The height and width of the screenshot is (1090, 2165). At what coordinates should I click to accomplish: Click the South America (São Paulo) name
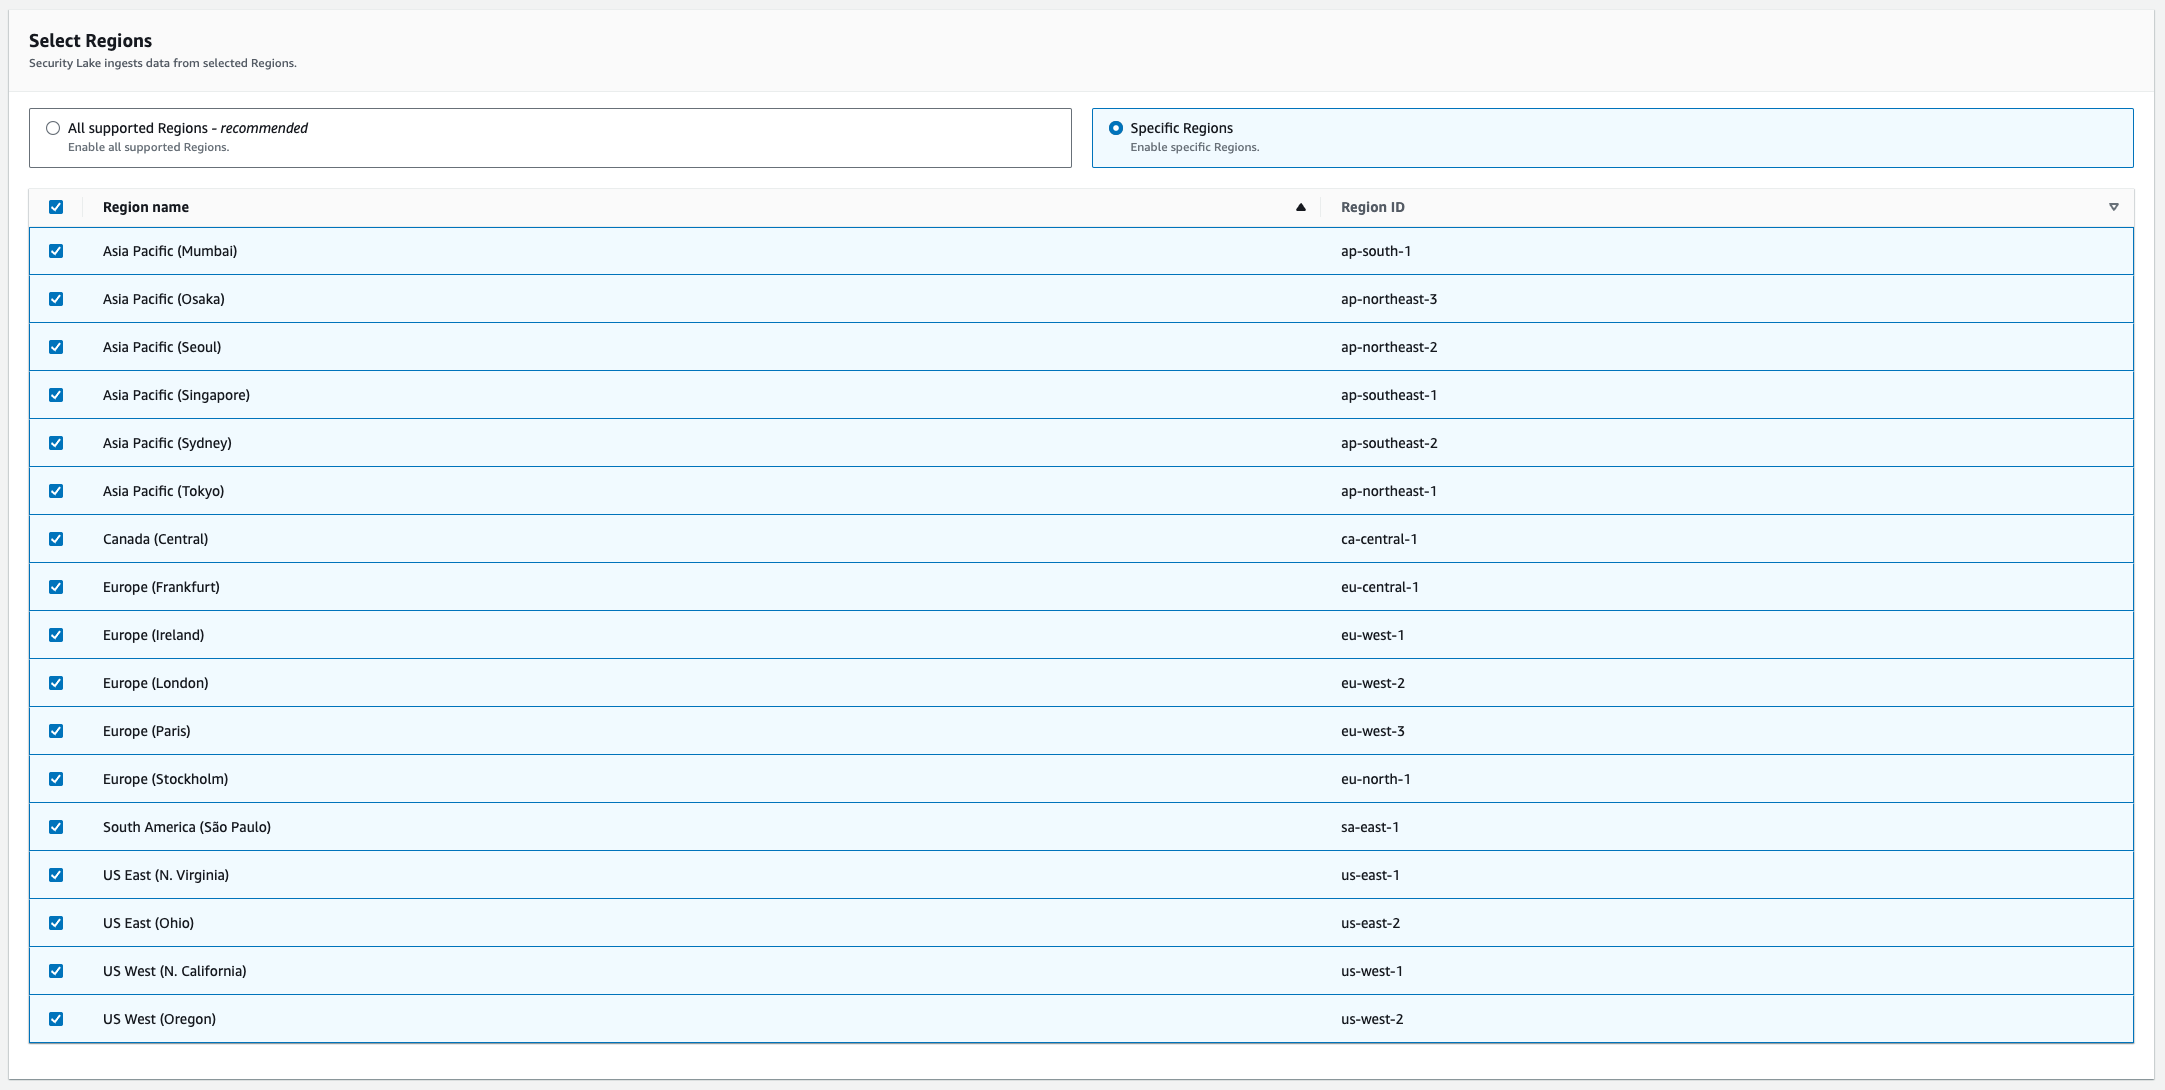click(187, 827)
